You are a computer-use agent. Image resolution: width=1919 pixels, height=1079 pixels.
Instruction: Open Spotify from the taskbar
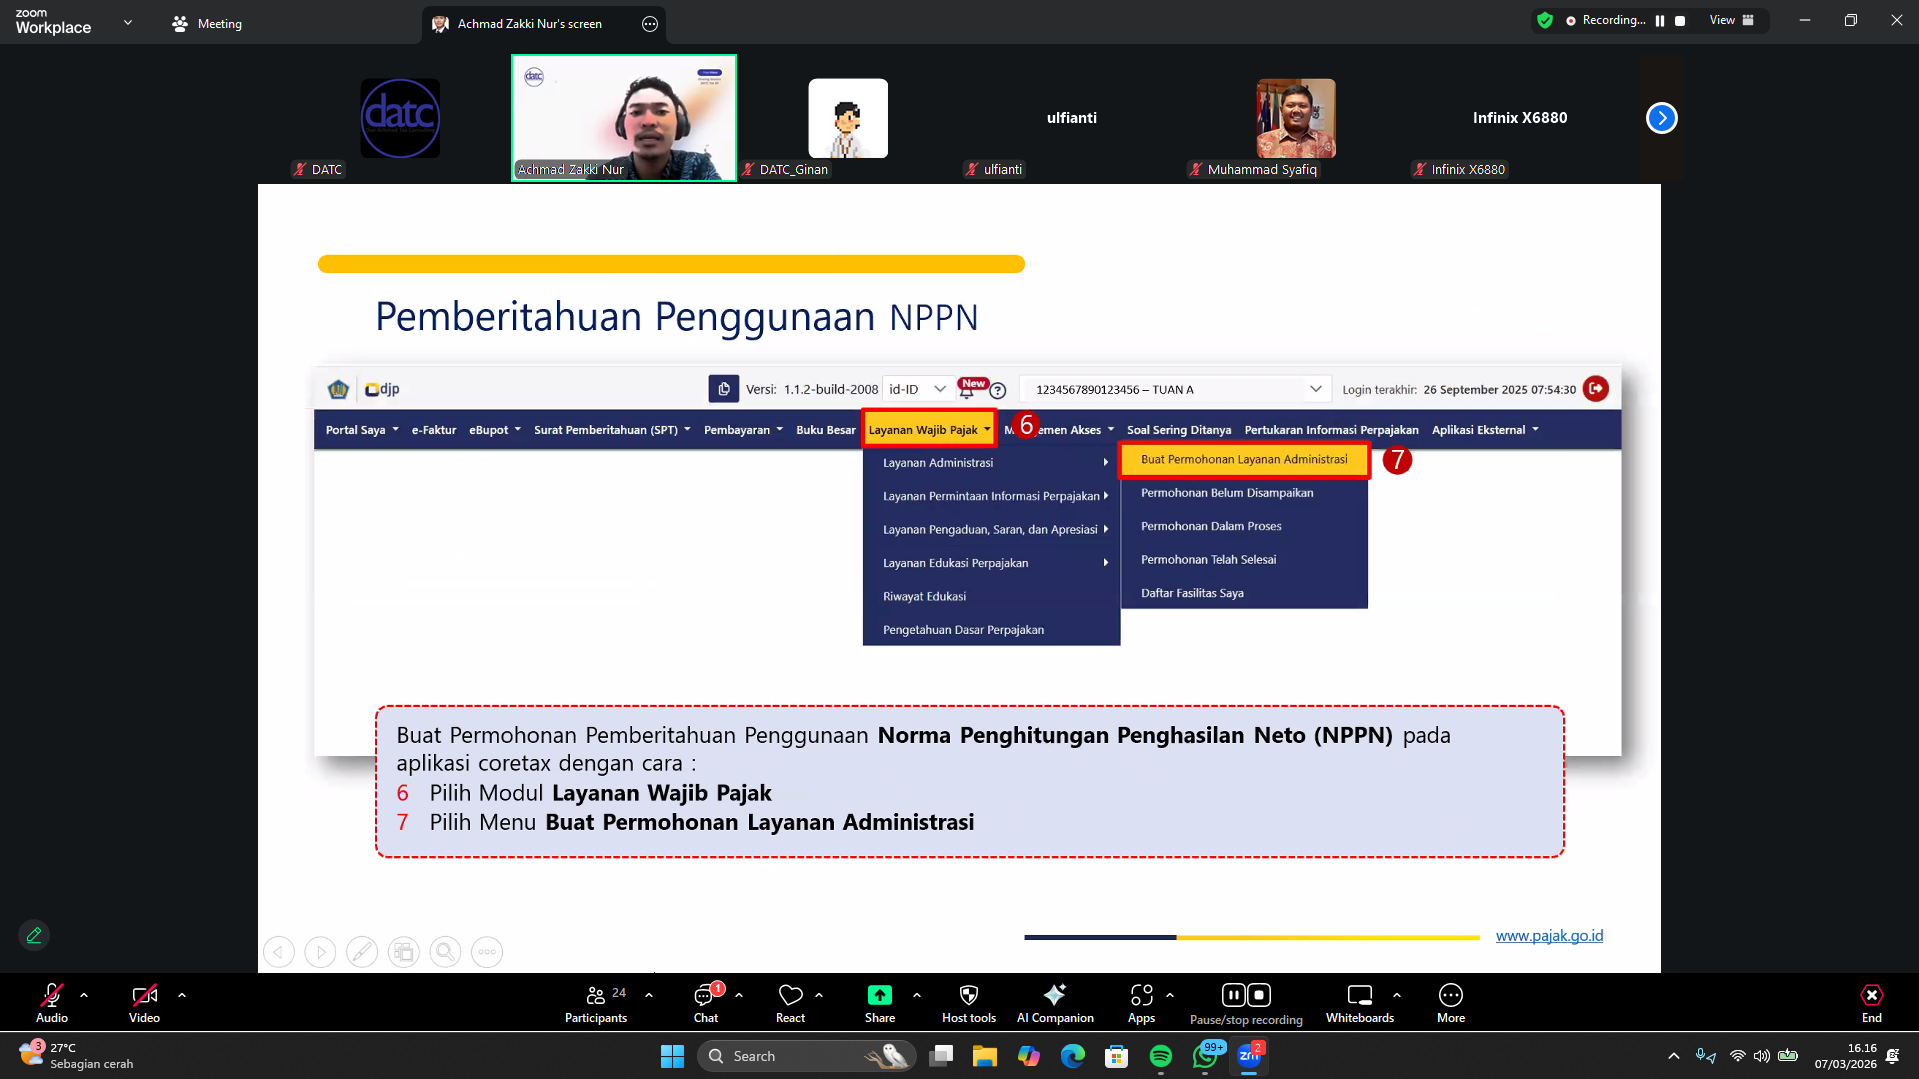coord(1160,1056)
